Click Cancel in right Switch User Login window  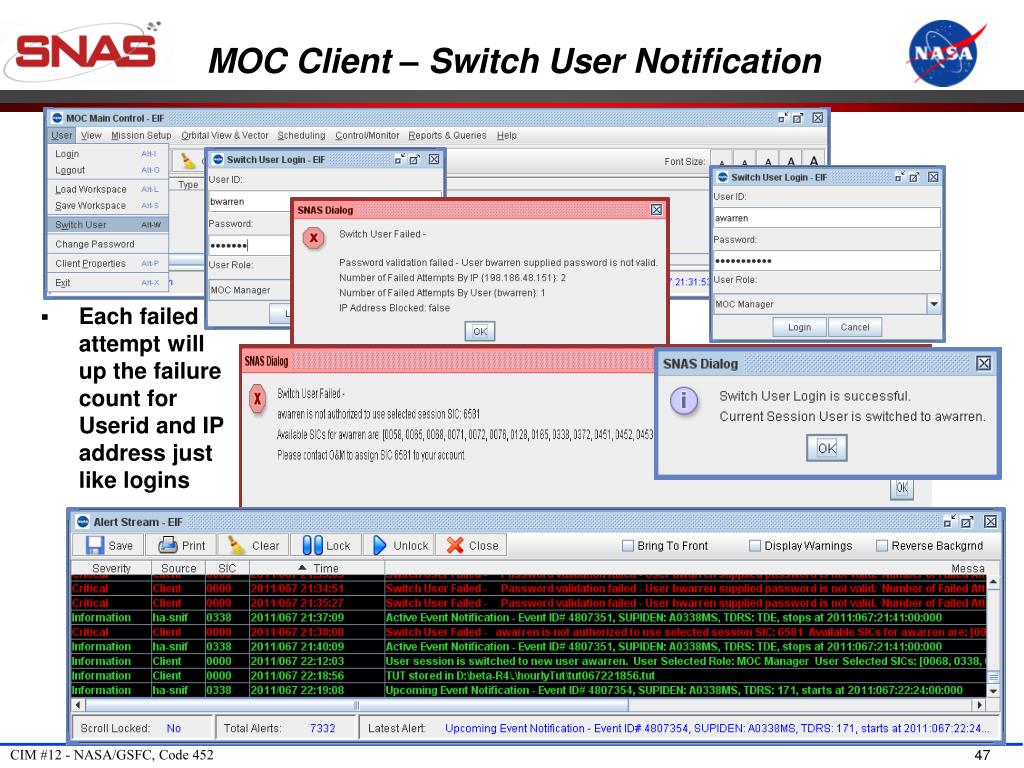coord(855,327)
